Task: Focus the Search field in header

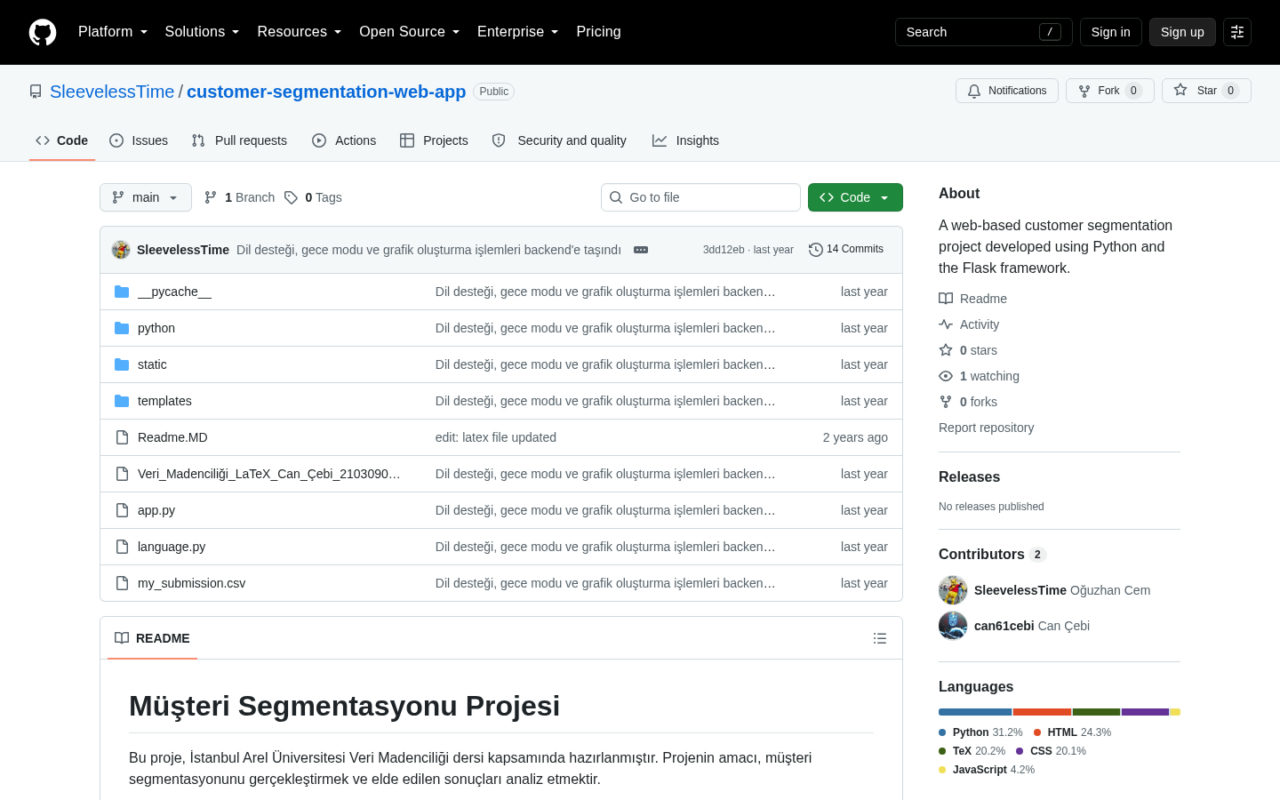Action: 983,32
